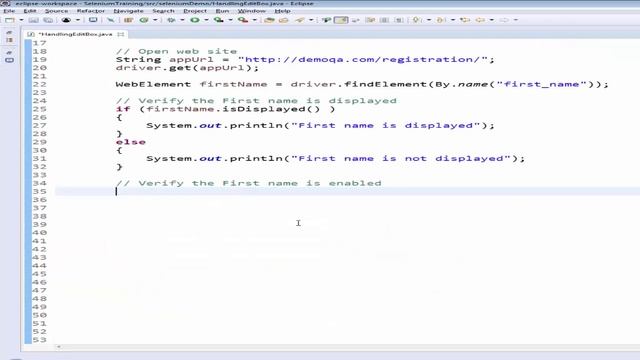Click the Coverage run toolbar icon
The image size is (640, 360).
pyautogui.click(x=219, y=20)
